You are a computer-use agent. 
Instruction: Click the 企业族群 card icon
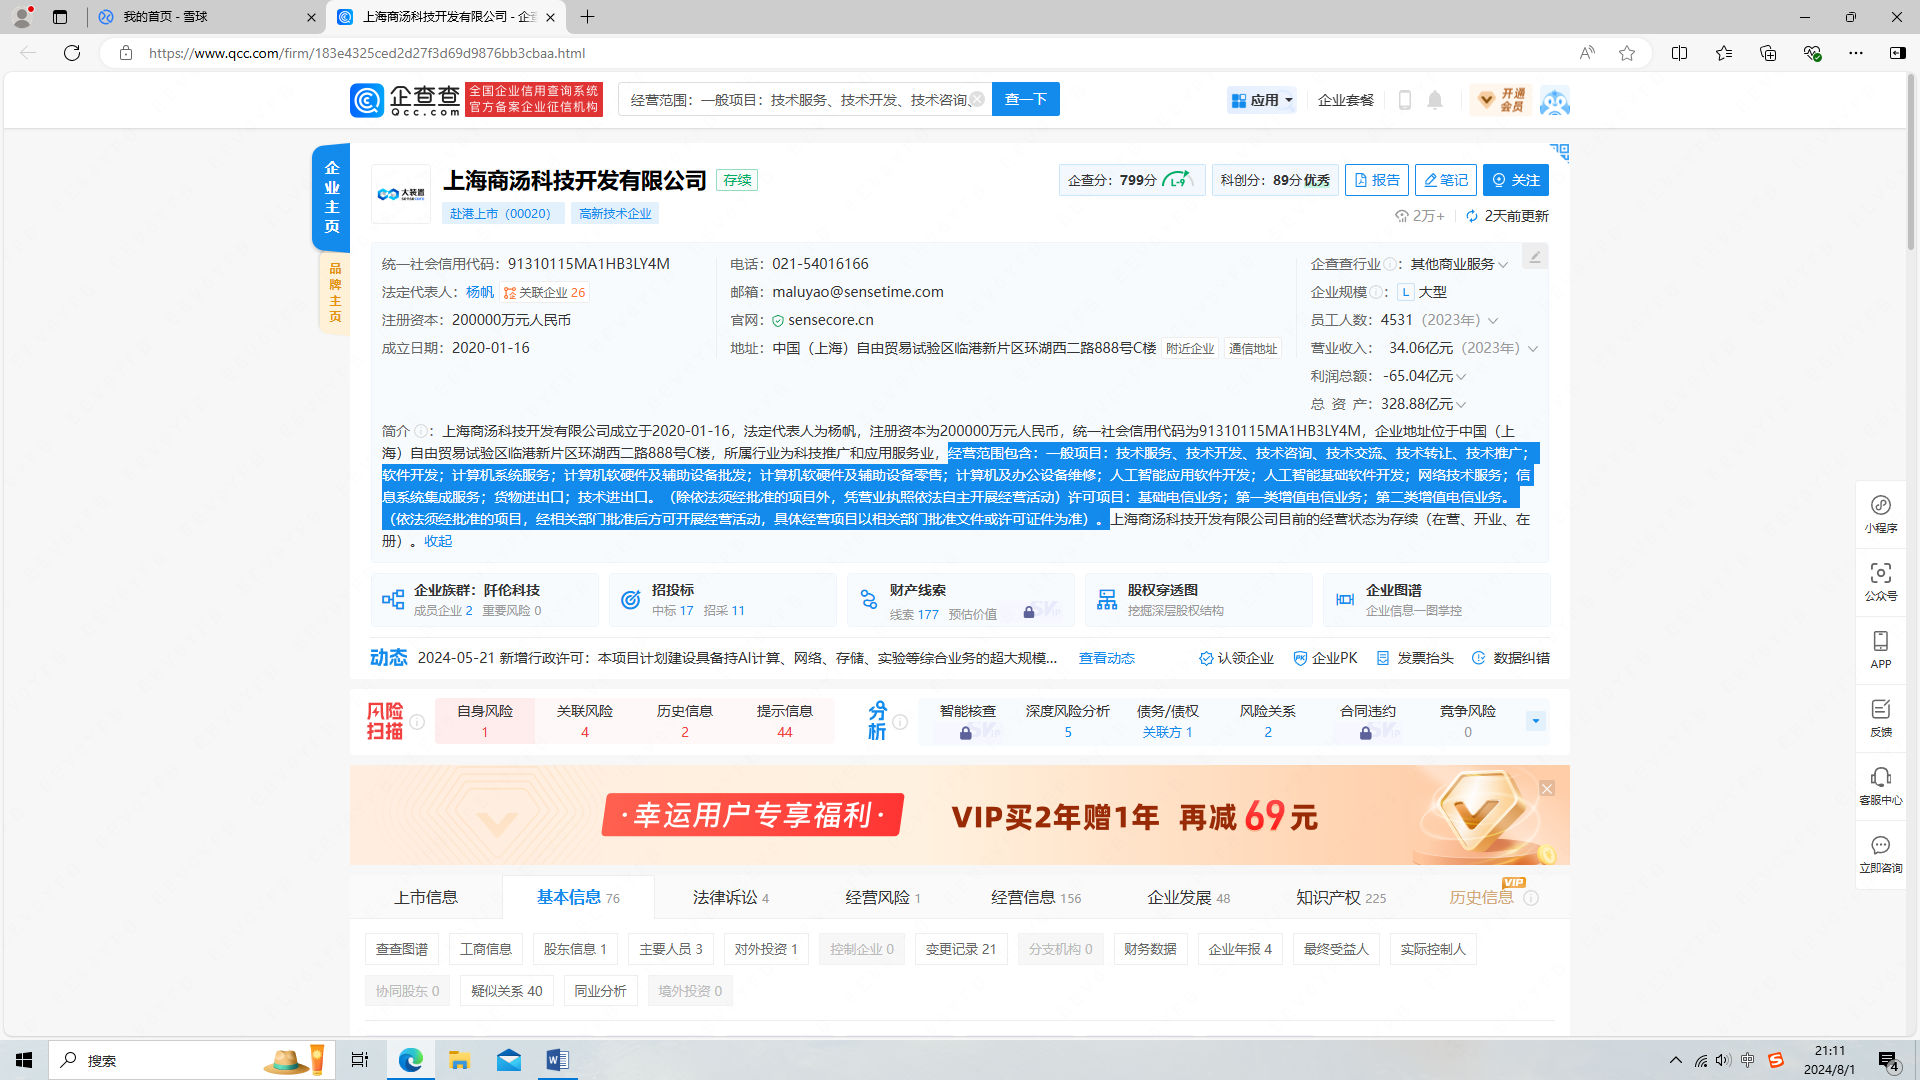tap(393, 600)
